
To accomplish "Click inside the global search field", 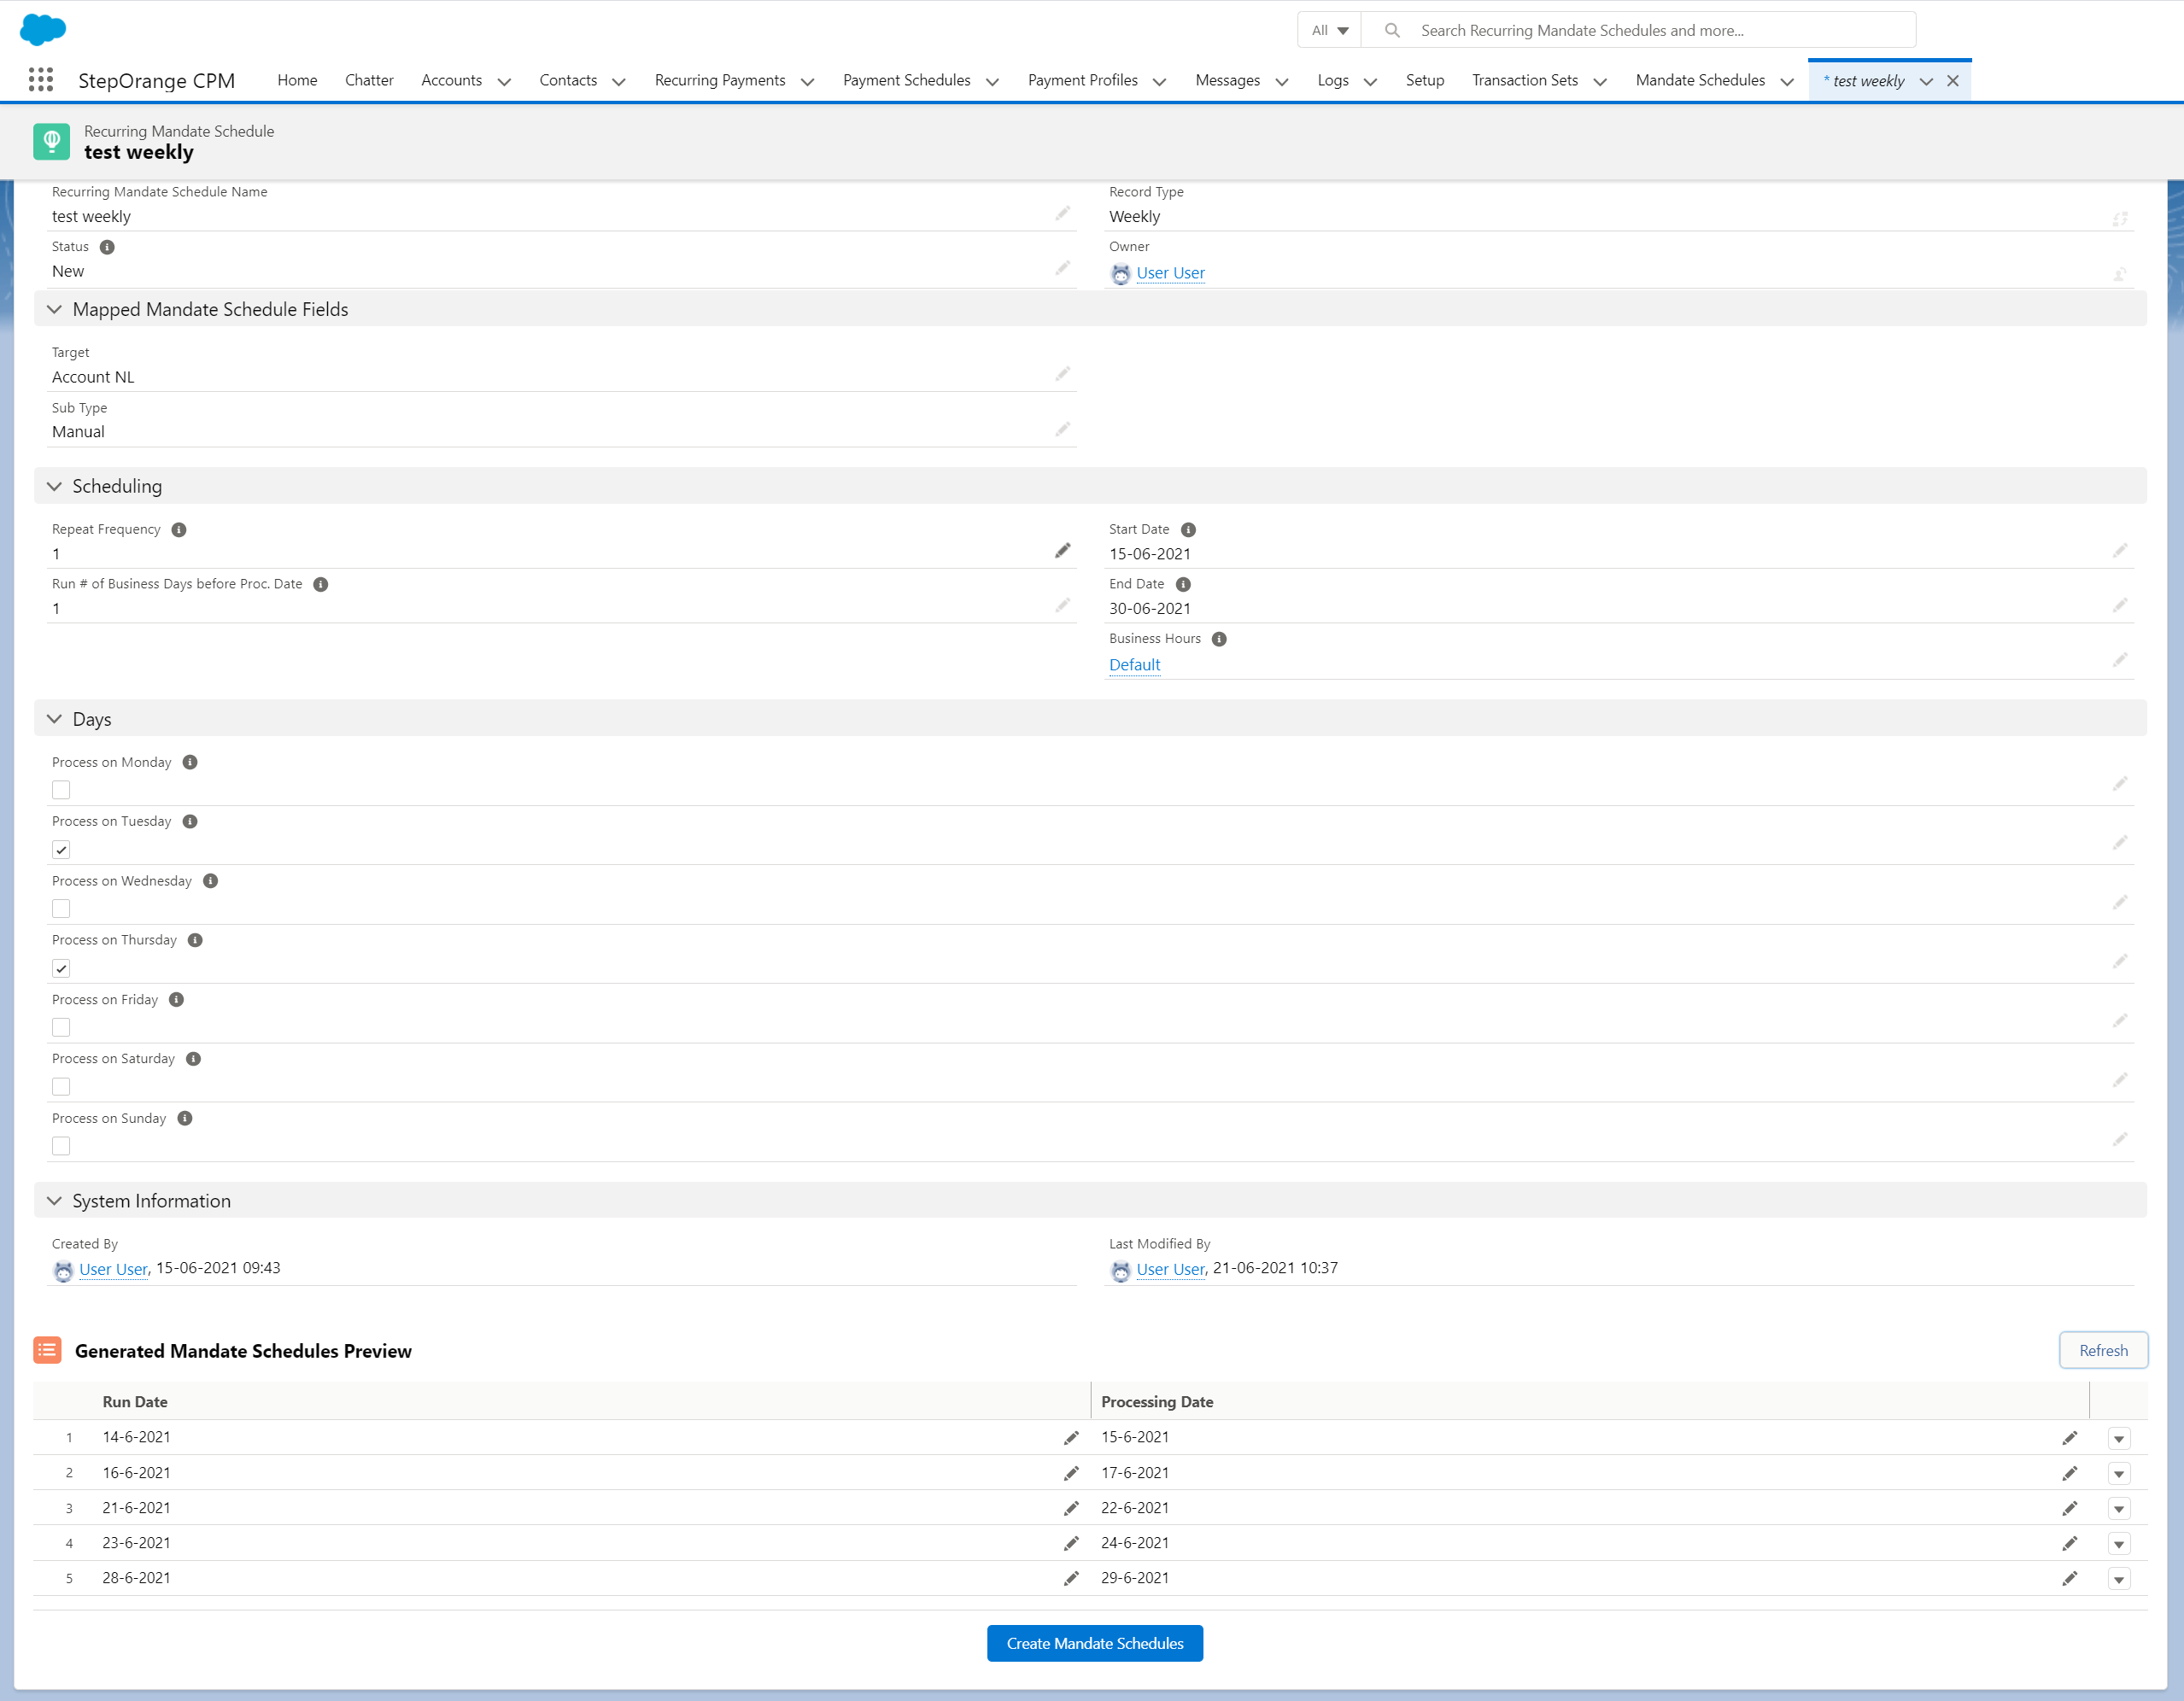I will pyautogui.click(x=1650, y=30).
